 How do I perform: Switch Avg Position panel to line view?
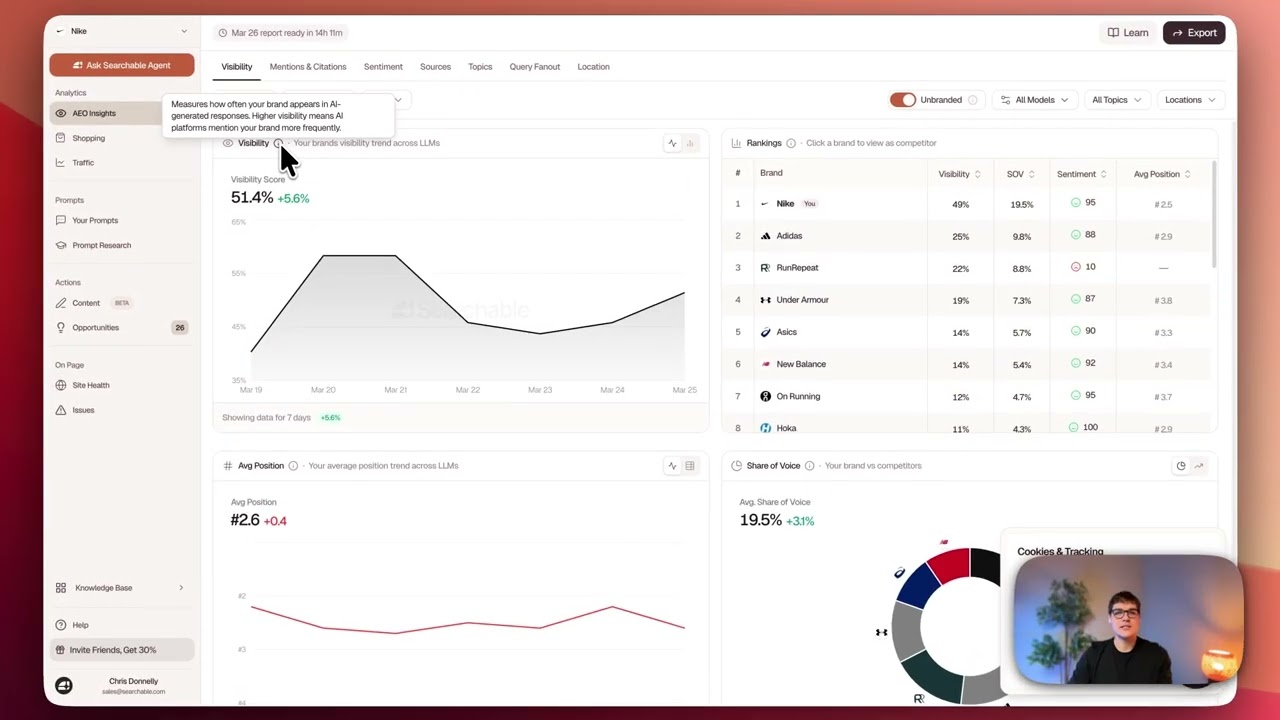tap(672, 466)
